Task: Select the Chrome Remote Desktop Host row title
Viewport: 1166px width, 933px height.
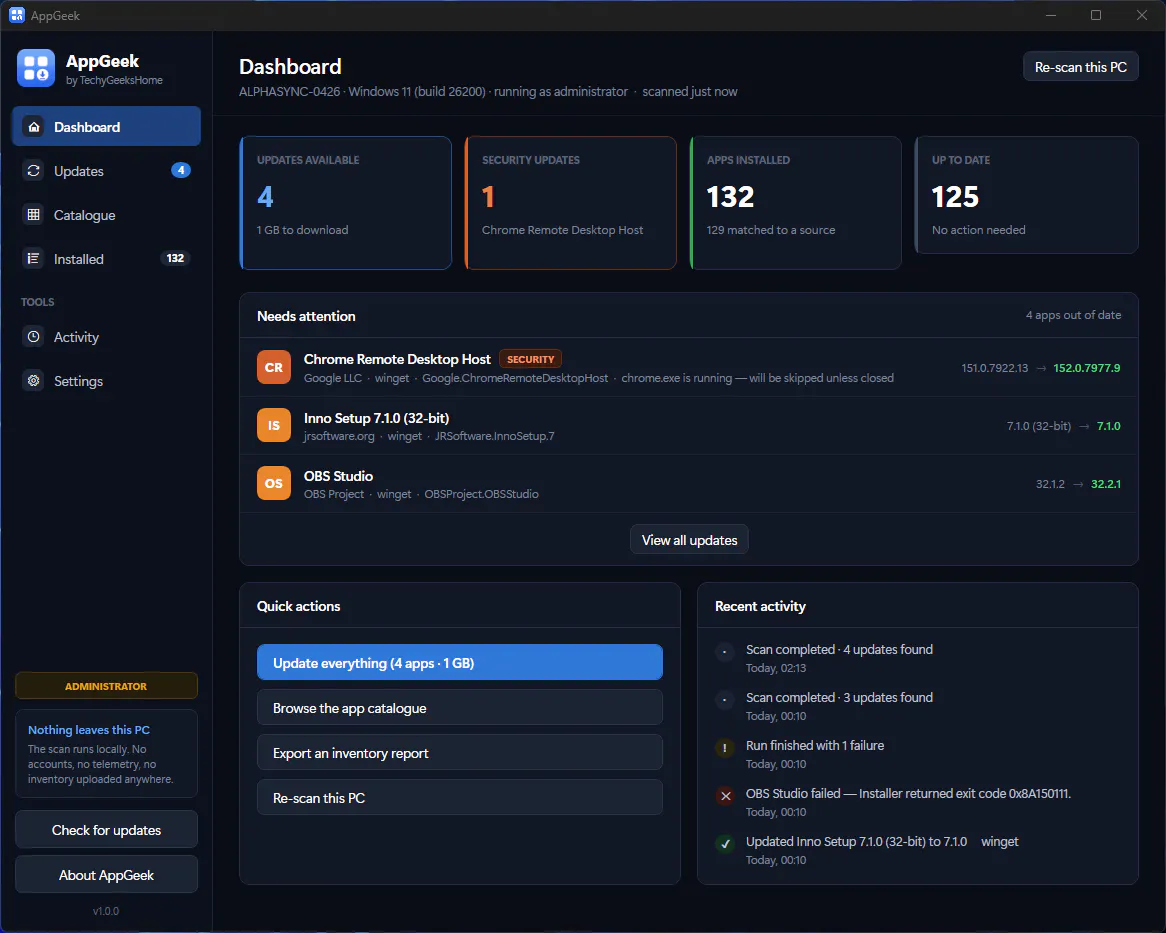Action: [397, 359]
